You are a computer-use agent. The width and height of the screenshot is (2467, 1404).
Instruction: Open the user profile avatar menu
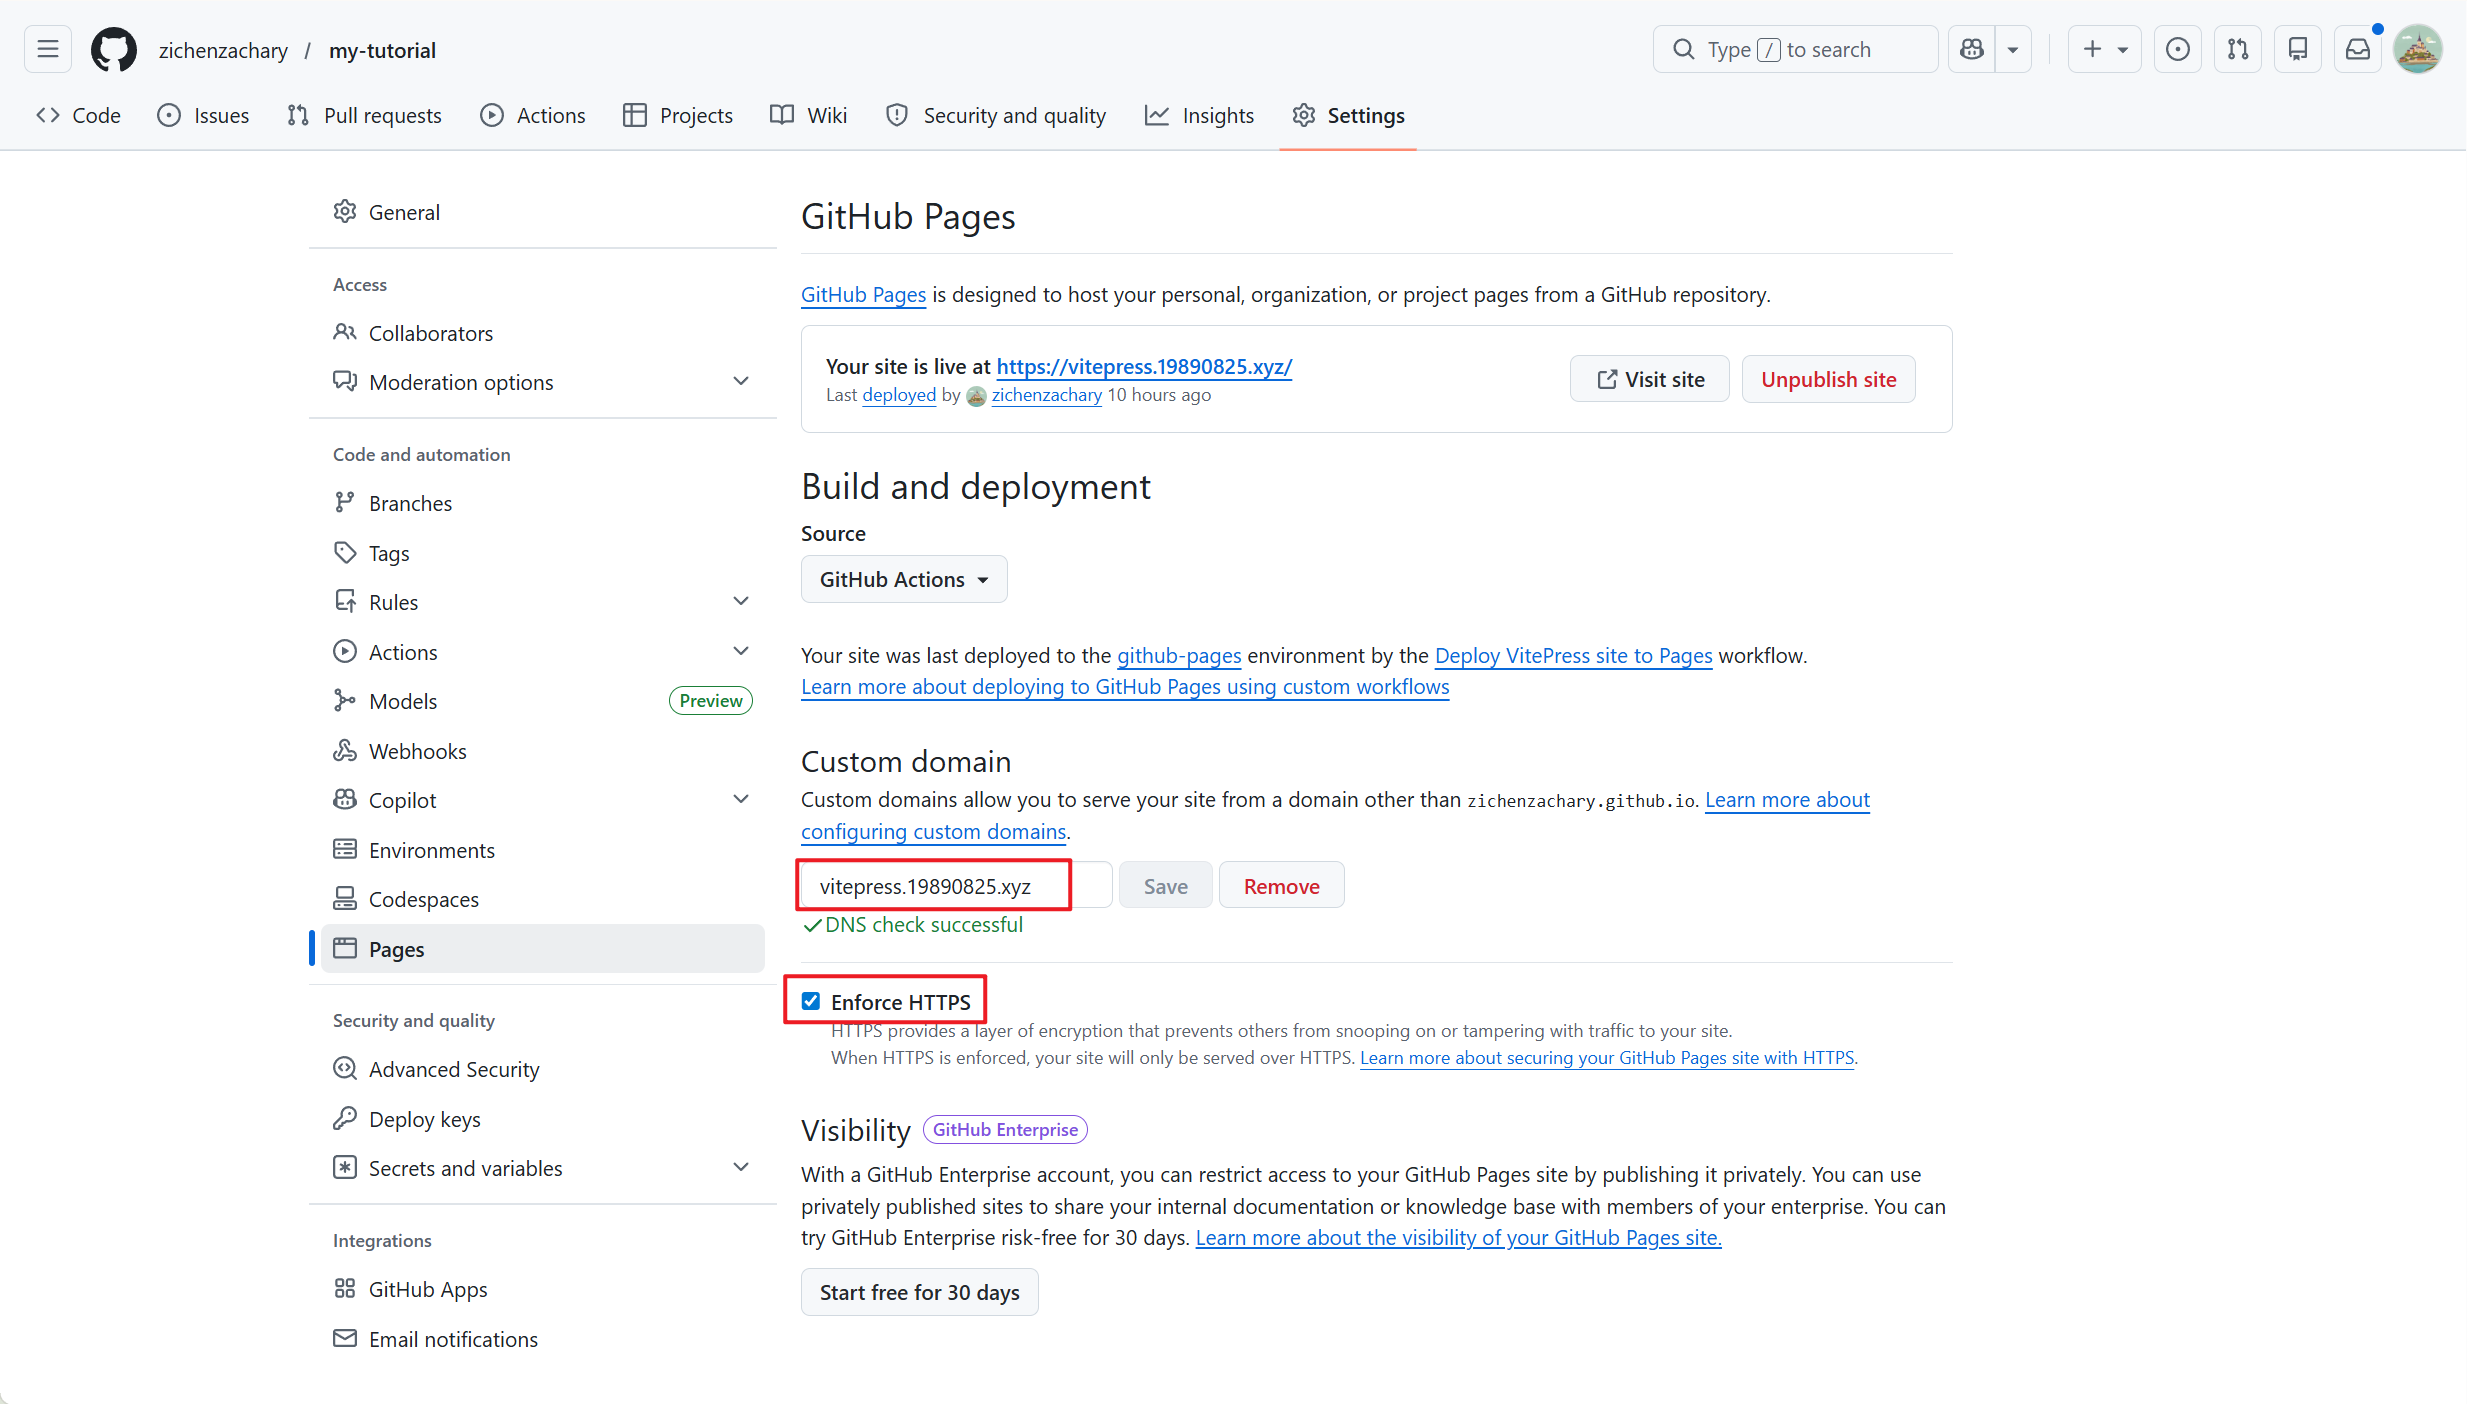pos(2418,49)
